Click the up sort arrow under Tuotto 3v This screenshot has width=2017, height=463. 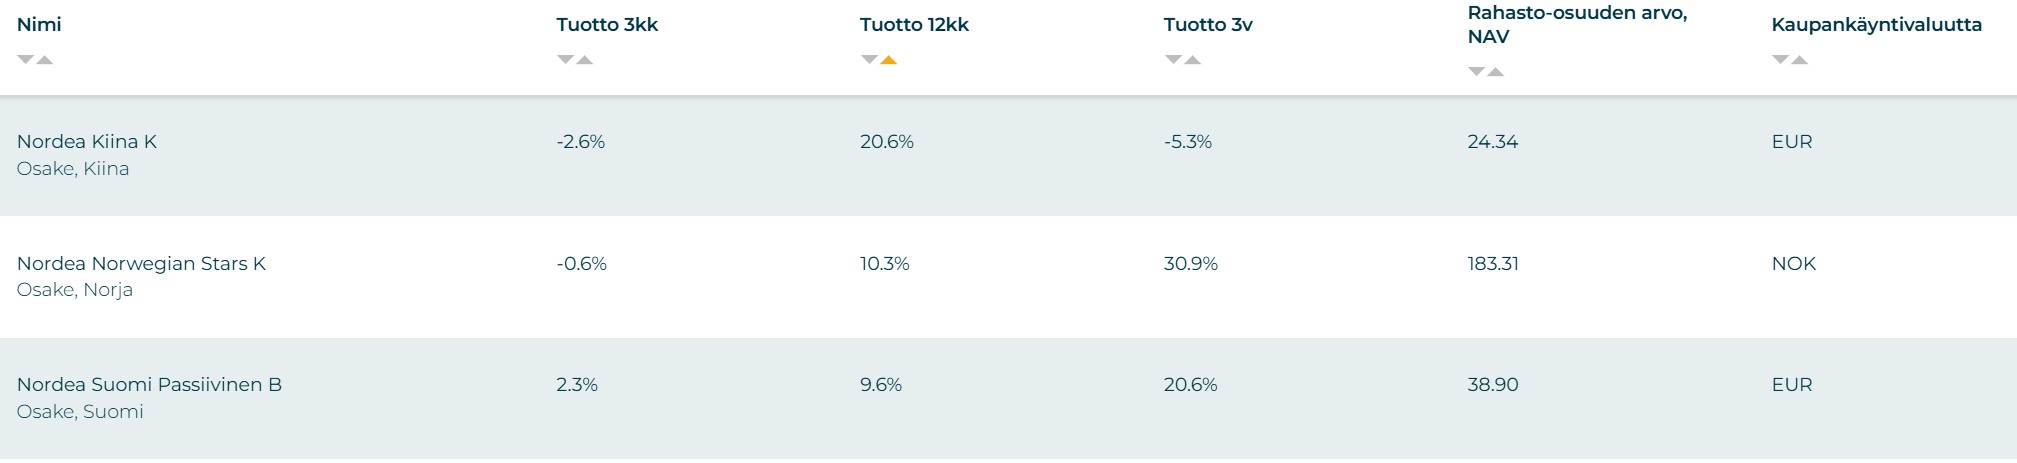[1192, 60]
